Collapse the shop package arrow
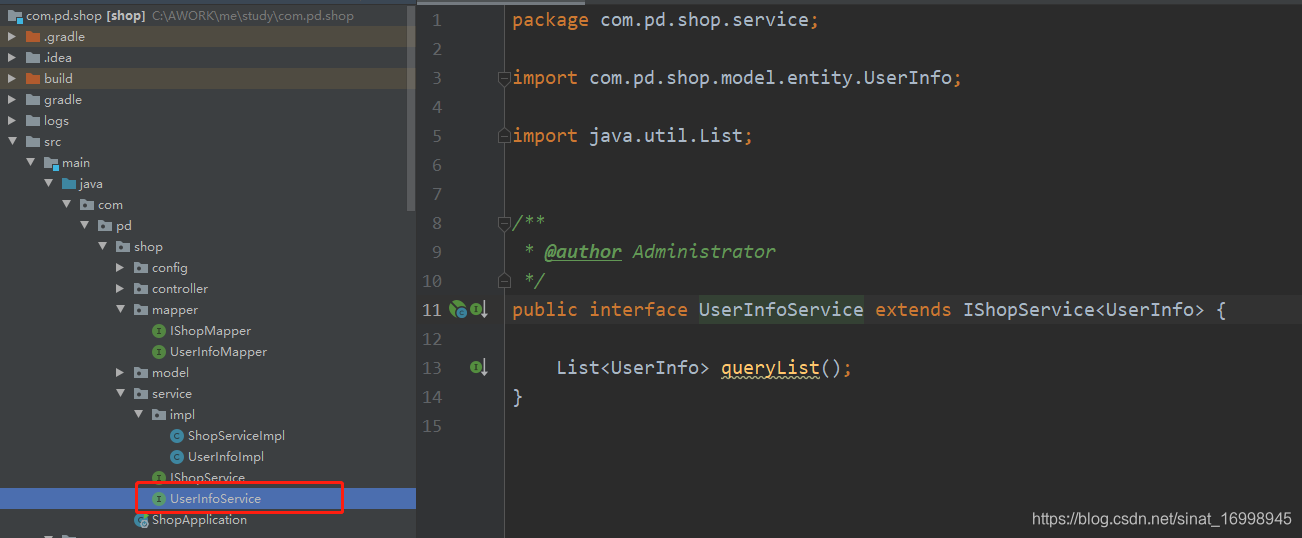Viewport: 1302px width, 538px height. coord(103,247)
